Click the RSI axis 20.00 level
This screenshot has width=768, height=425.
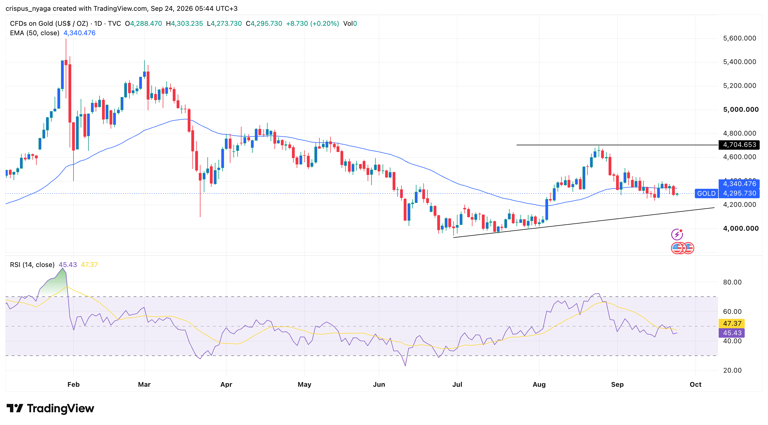[733, 371]
